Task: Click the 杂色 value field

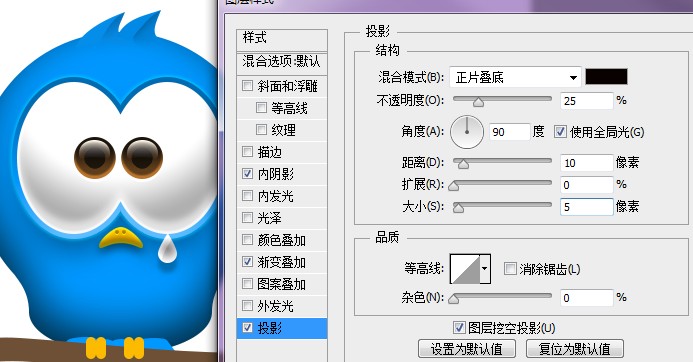Action: click(586, 298)
